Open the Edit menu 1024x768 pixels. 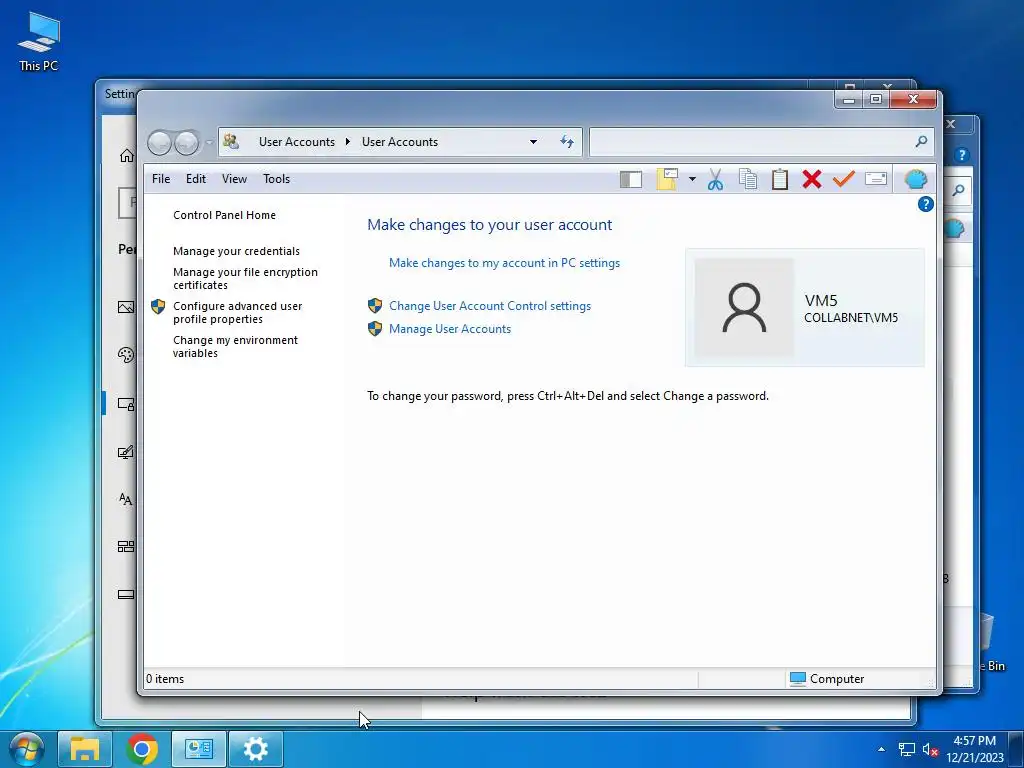click(x=195, y=179)
